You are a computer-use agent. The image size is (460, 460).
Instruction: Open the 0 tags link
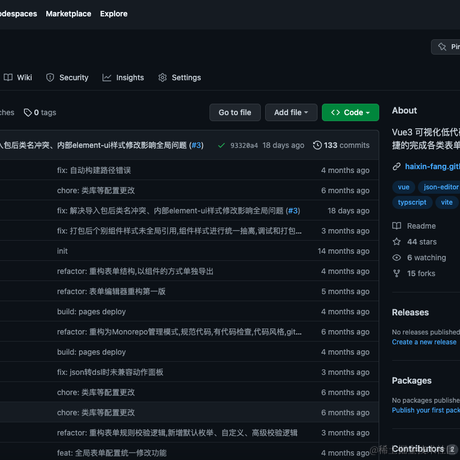tap(40, 112)
